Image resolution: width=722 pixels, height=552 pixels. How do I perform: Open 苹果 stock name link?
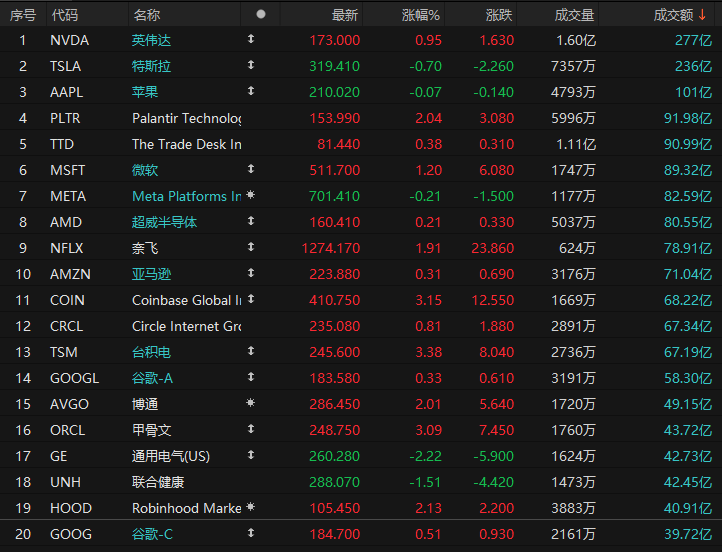pyautogui.click(x=145, y=92)
